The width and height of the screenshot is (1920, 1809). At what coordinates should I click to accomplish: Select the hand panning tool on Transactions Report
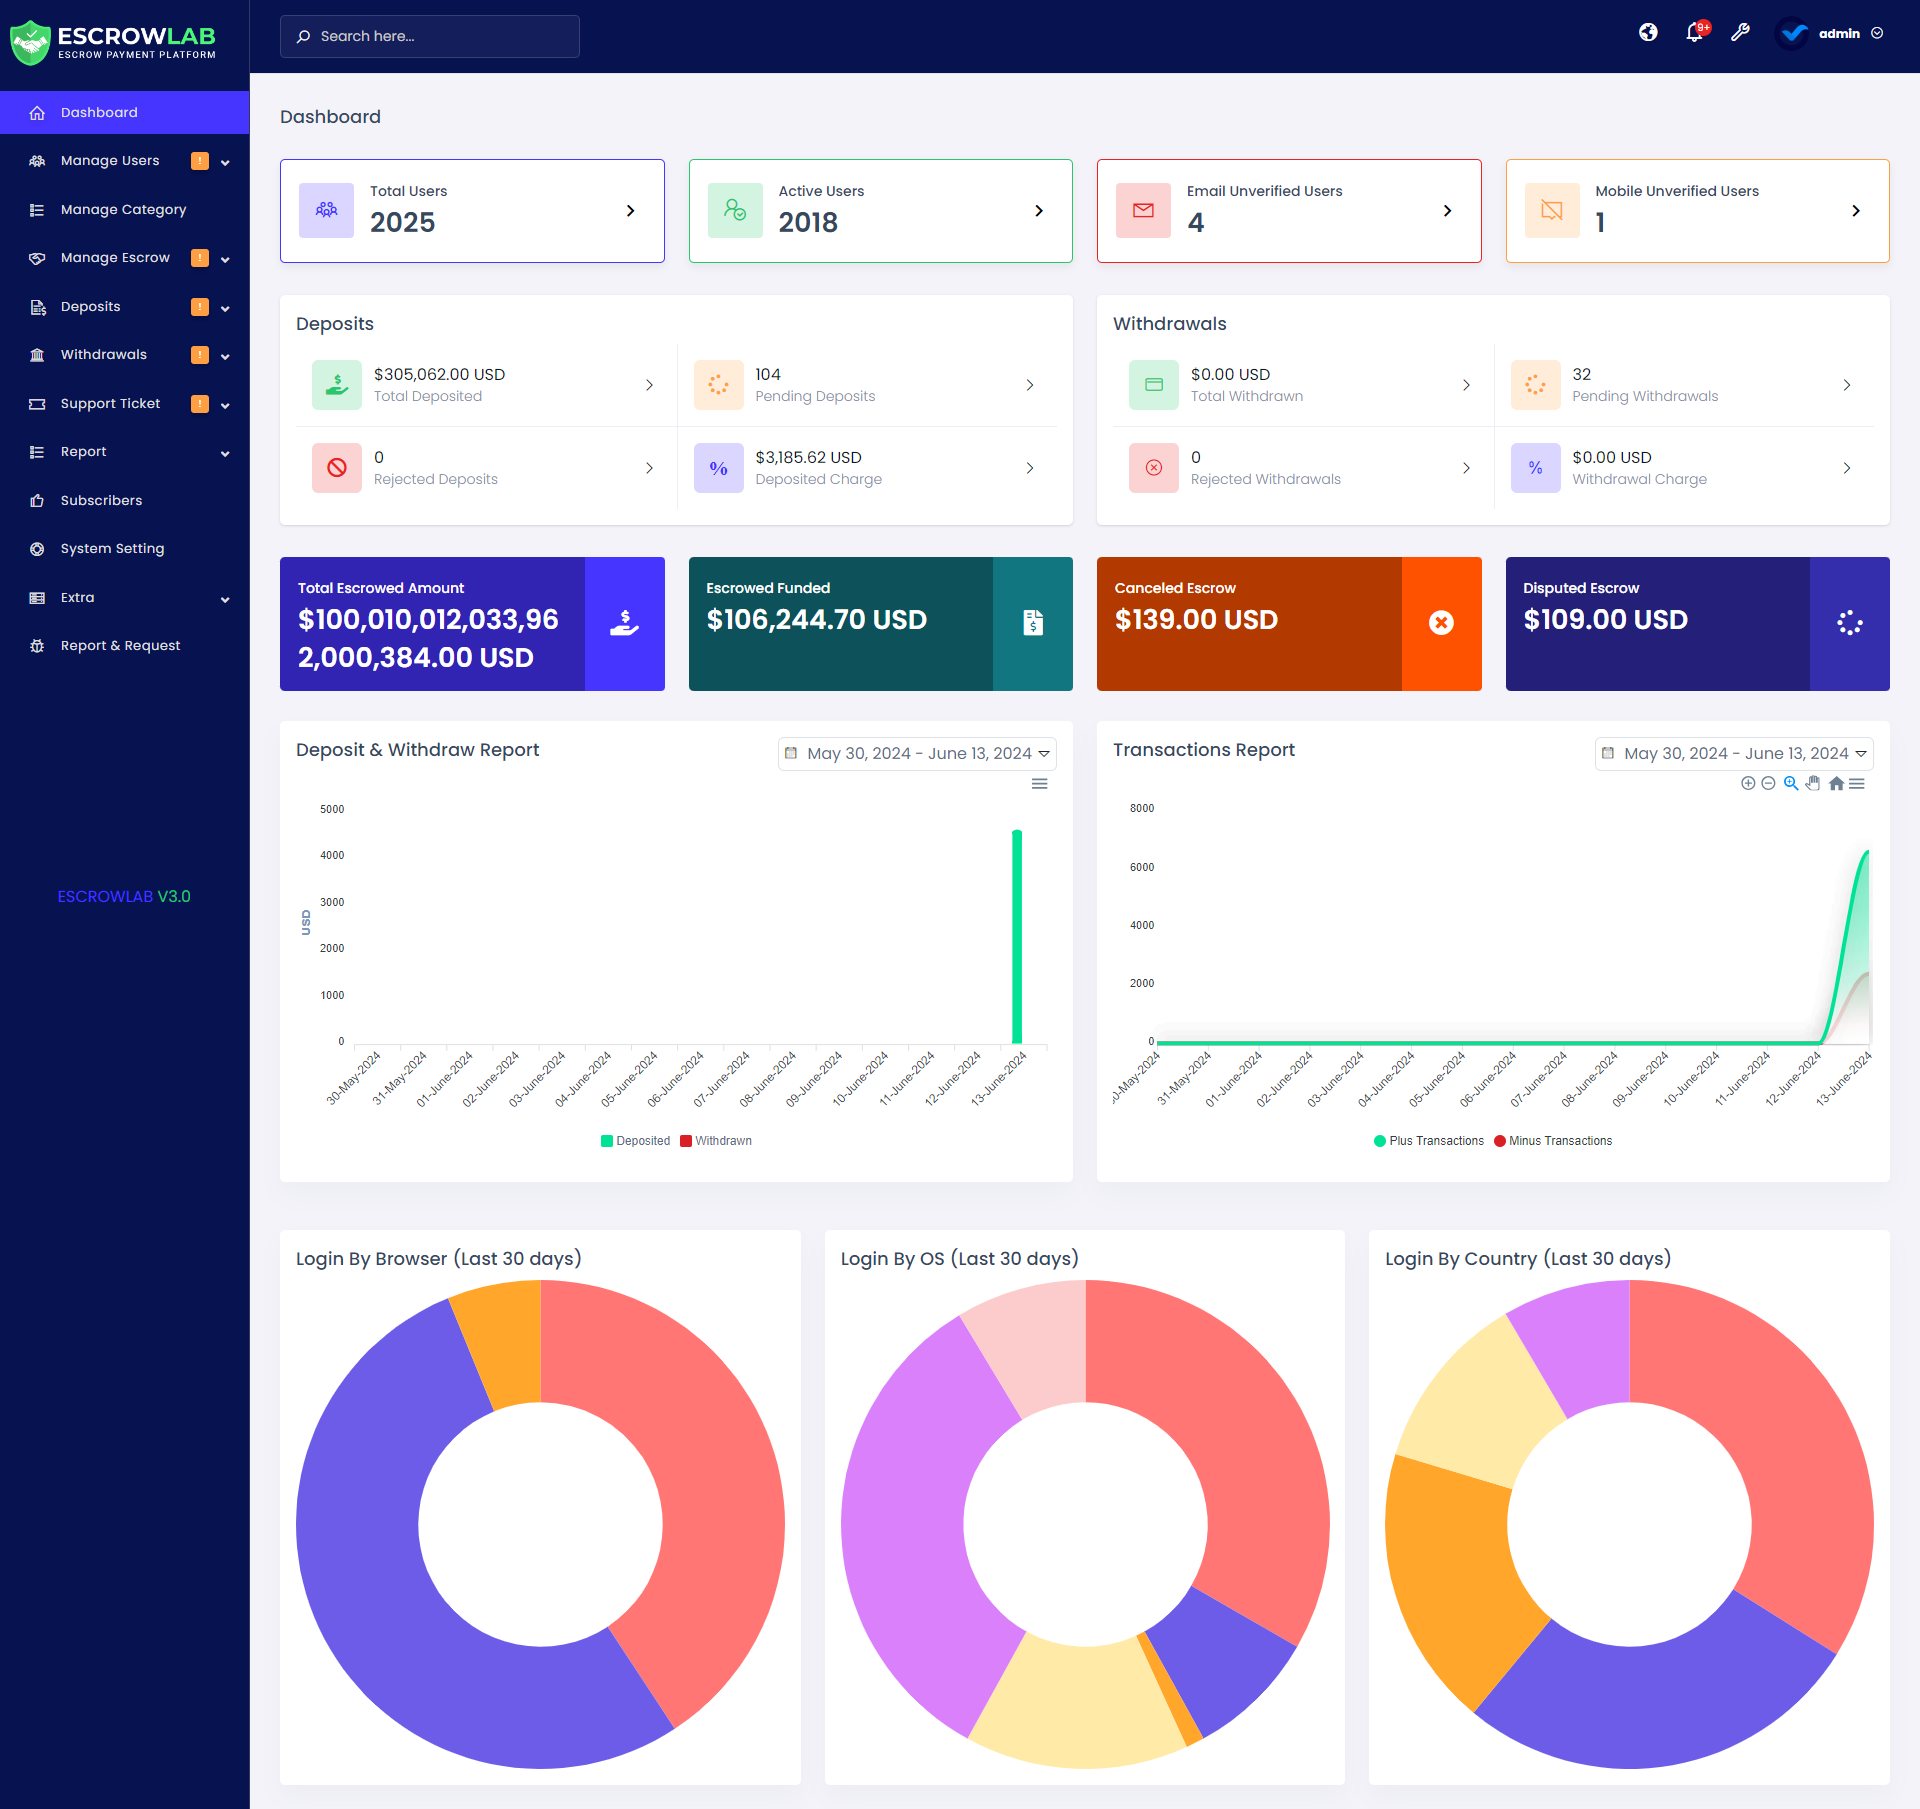tap(1813, 784)
